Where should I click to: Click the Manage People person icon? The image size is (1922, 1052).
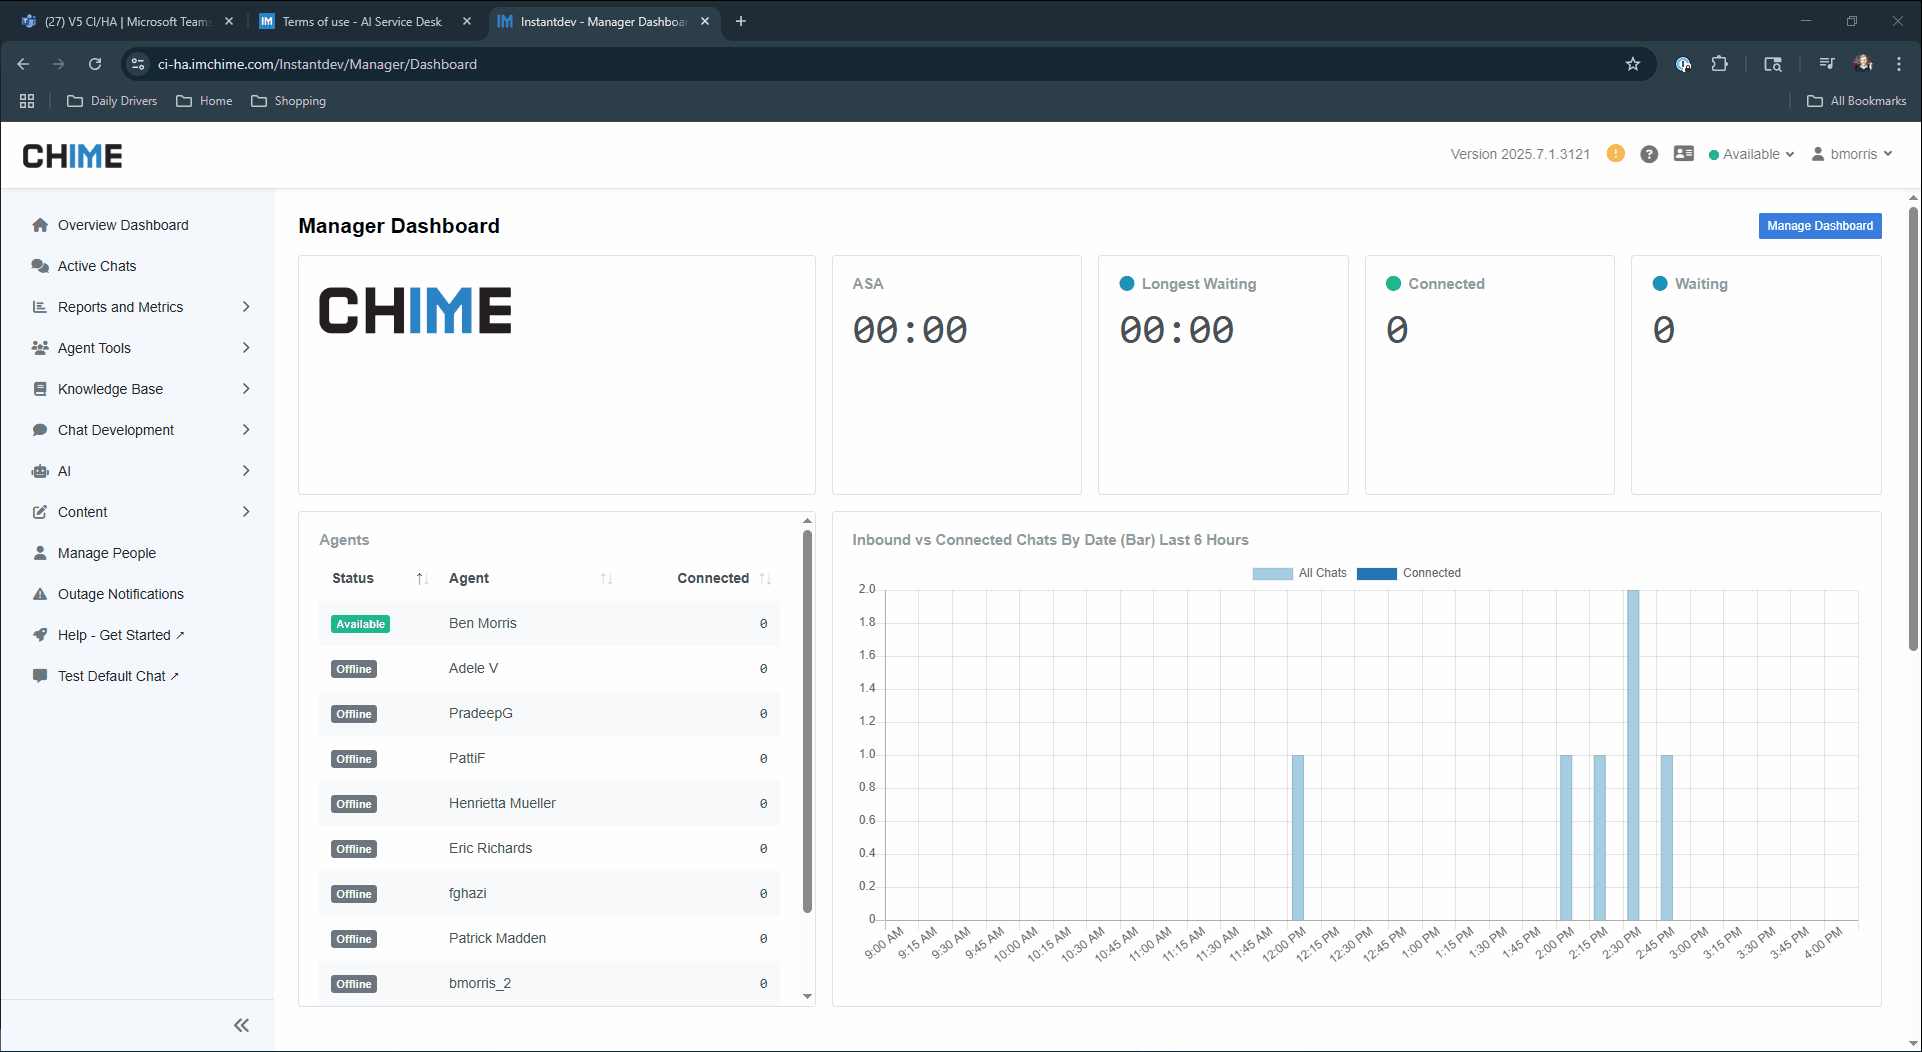(40, 553)
